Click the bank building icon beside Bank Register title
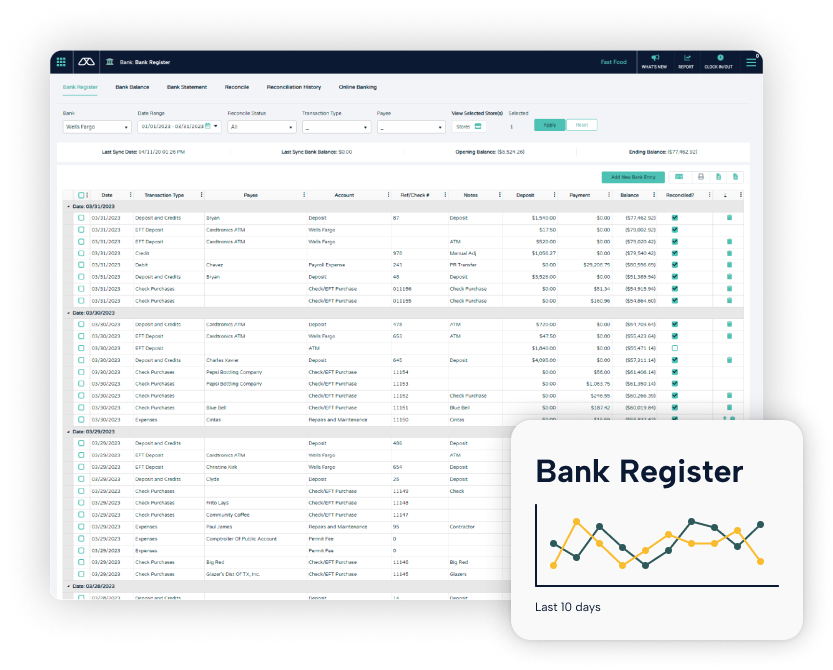This screenshot has height=670, width=833. (x=109, y=62)
